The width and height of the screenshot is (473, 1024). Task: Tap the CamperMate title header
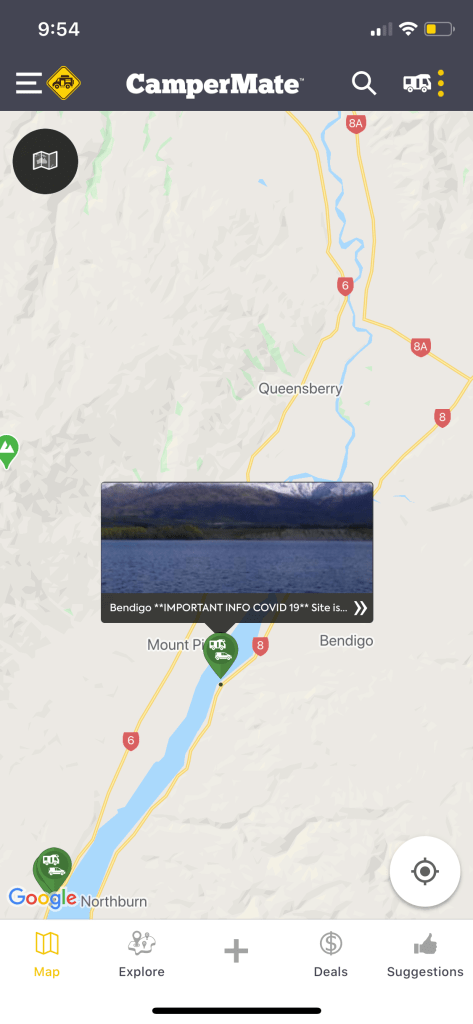[x=215, y=84]
